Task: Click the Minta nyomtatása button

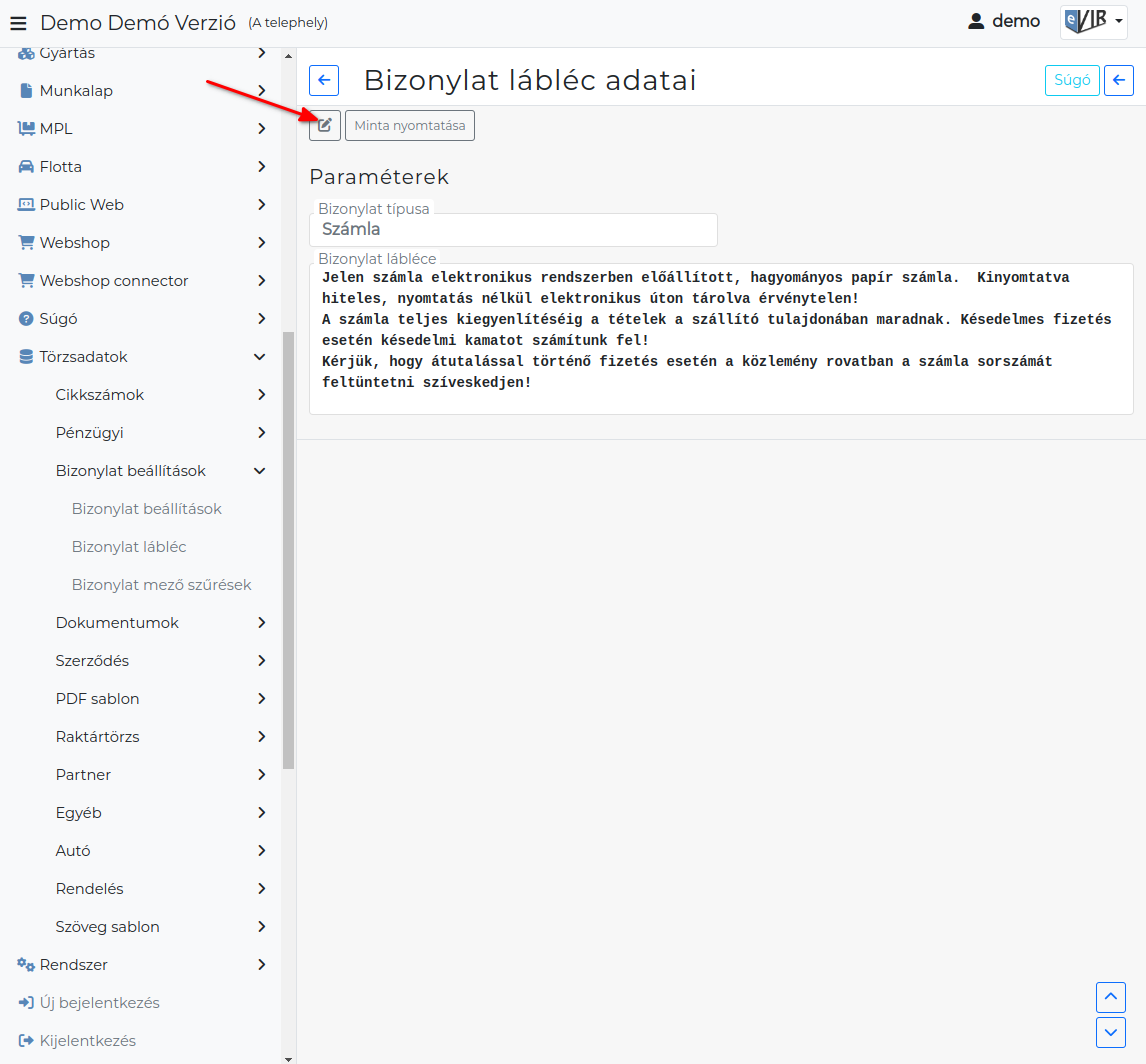Action: [409, 126]
